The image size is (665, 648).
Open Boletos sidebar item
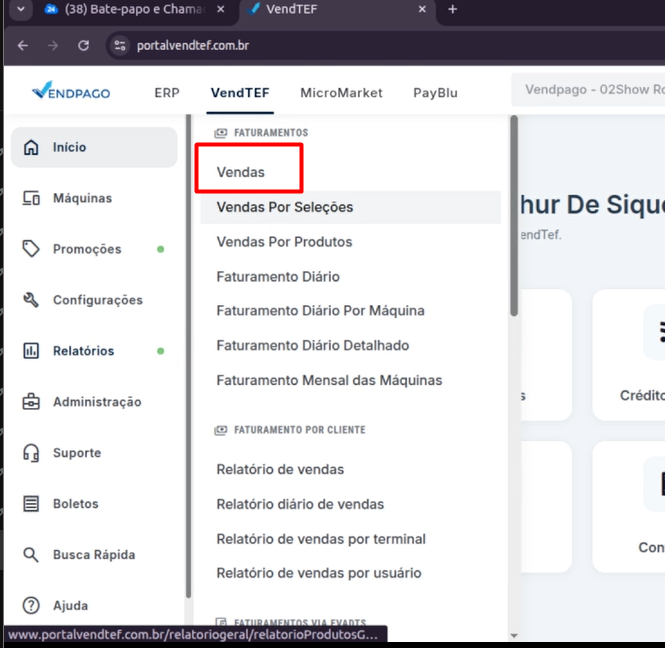(94, 503)
